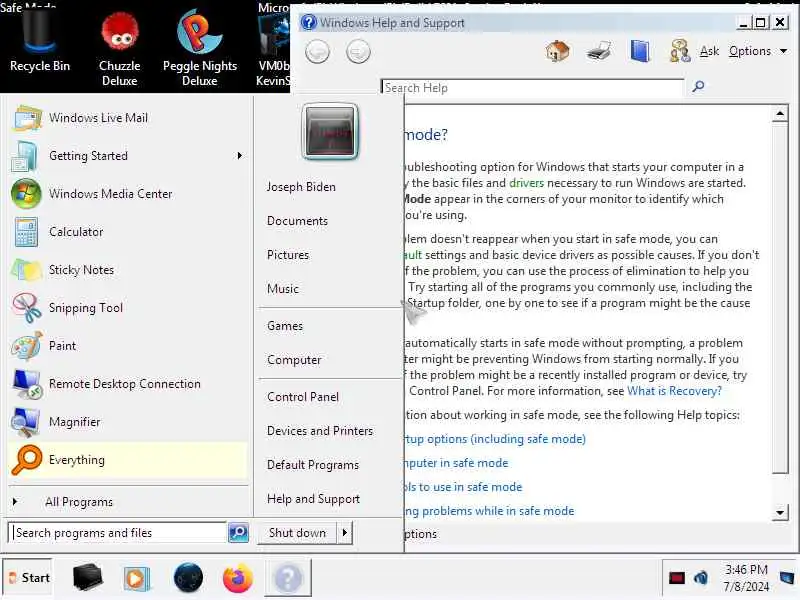
Task: Open Sticky Notes
Action: 128,270
